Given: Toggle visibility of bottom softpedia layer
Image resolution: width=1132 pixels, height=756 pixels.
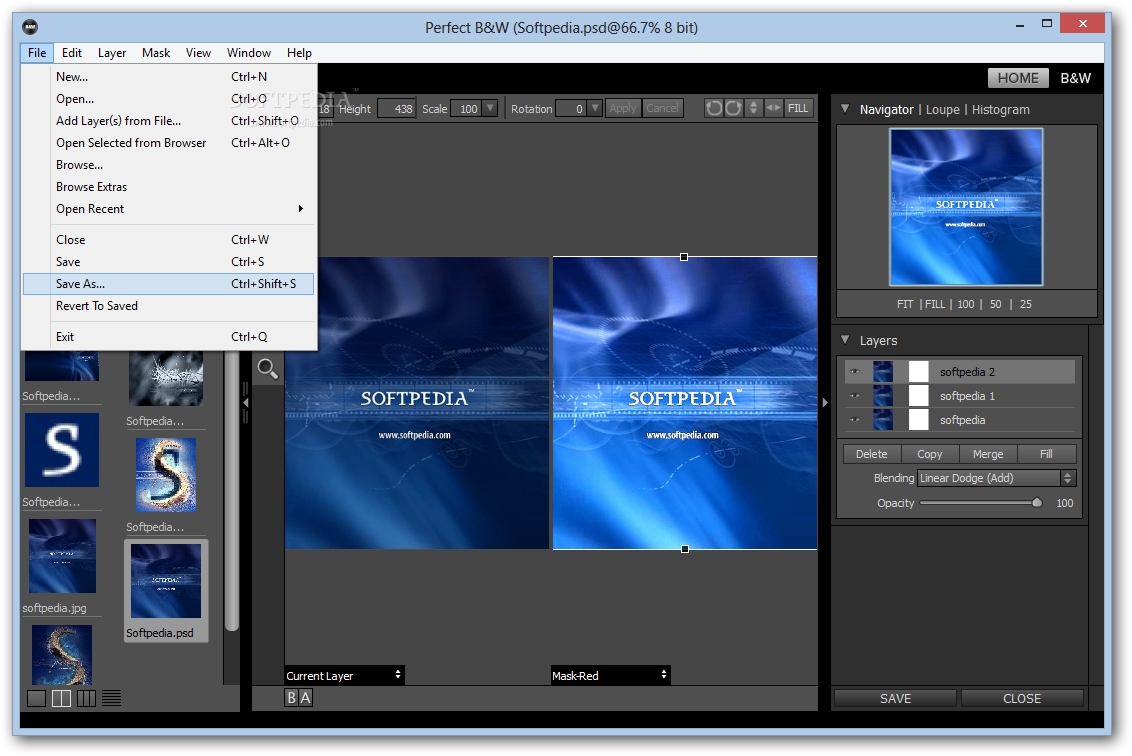Looking at the screenshot, I should [x=855, y=420].
